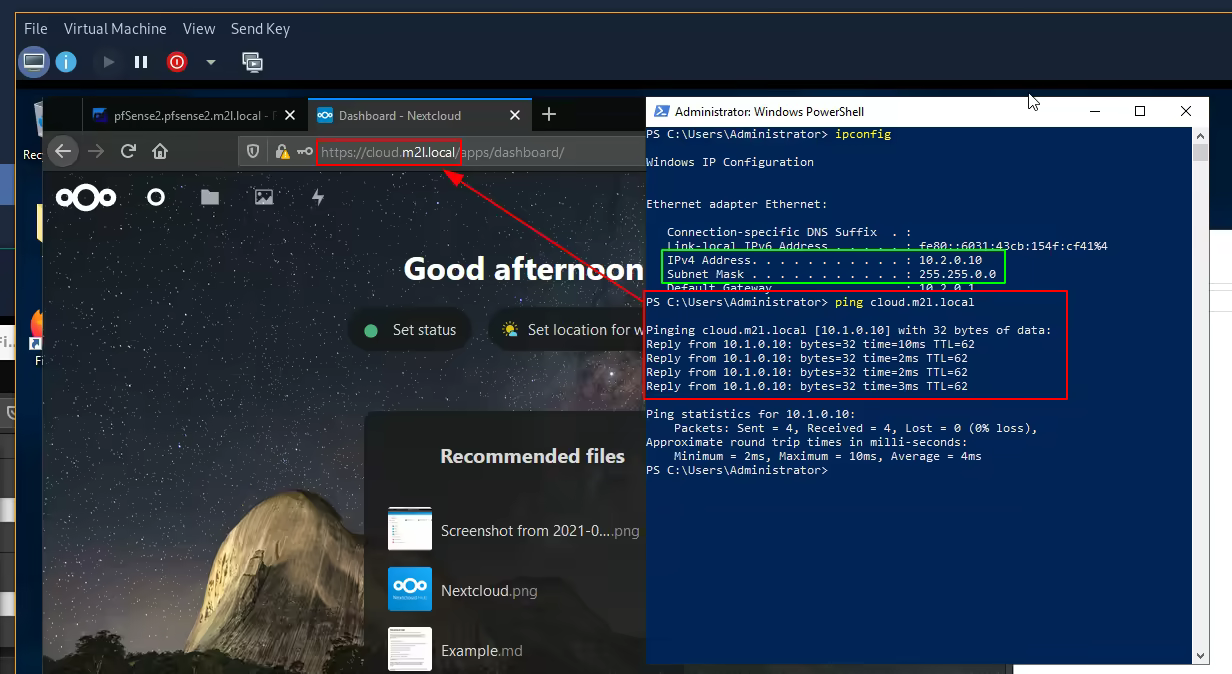Click the PowerShell title bar icon
This screenshot has height=674, width=1232.
[x=660, y=111]
